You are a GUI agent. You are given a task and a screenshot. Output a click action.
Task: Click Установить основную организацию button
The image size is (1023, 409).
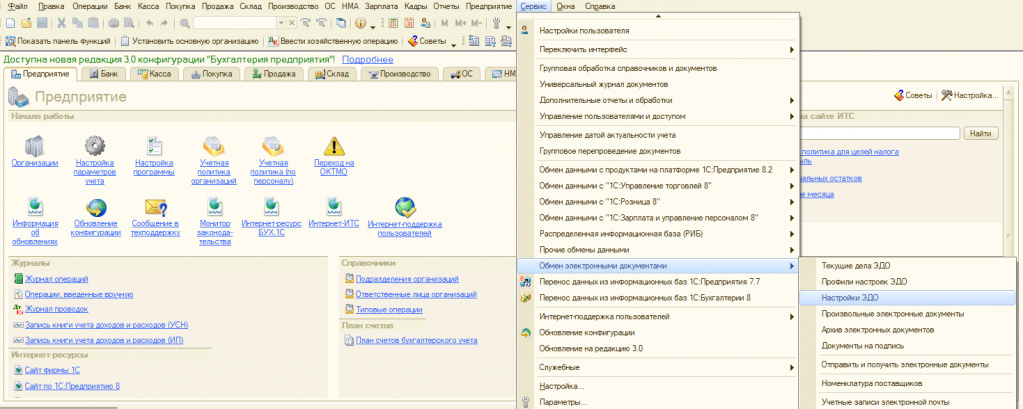(190, 42)
